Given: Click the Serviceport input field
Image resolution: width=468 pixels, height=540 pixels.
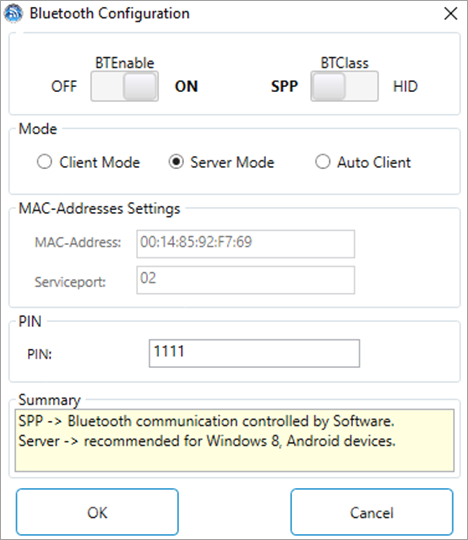Looking at the screenshot, I should pos(246,280).
